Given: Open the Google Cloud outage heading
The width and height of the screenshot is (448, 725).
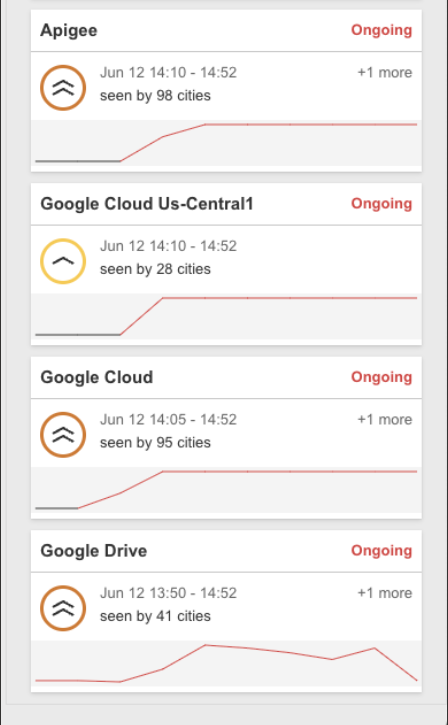Looking at the screenshot, I should pos(97,377).
